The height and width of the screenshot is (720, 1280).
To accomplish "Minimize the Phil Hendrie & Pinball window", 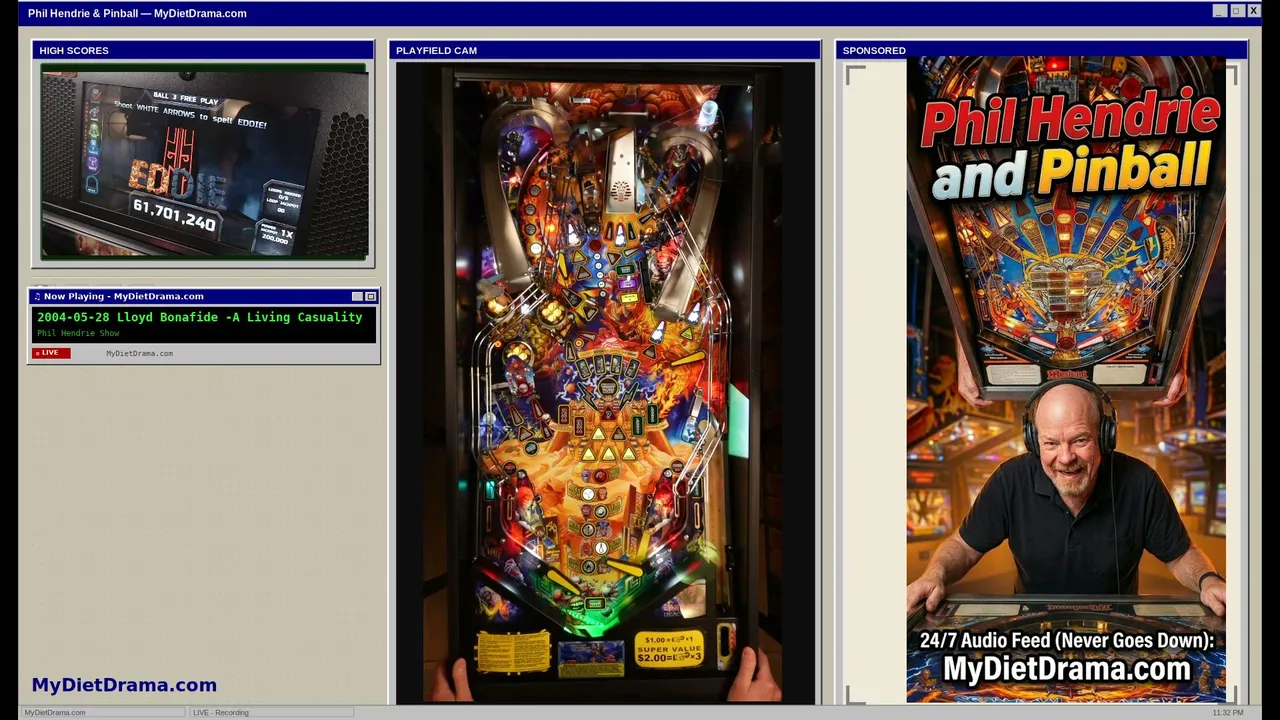I will [1219, 11].
